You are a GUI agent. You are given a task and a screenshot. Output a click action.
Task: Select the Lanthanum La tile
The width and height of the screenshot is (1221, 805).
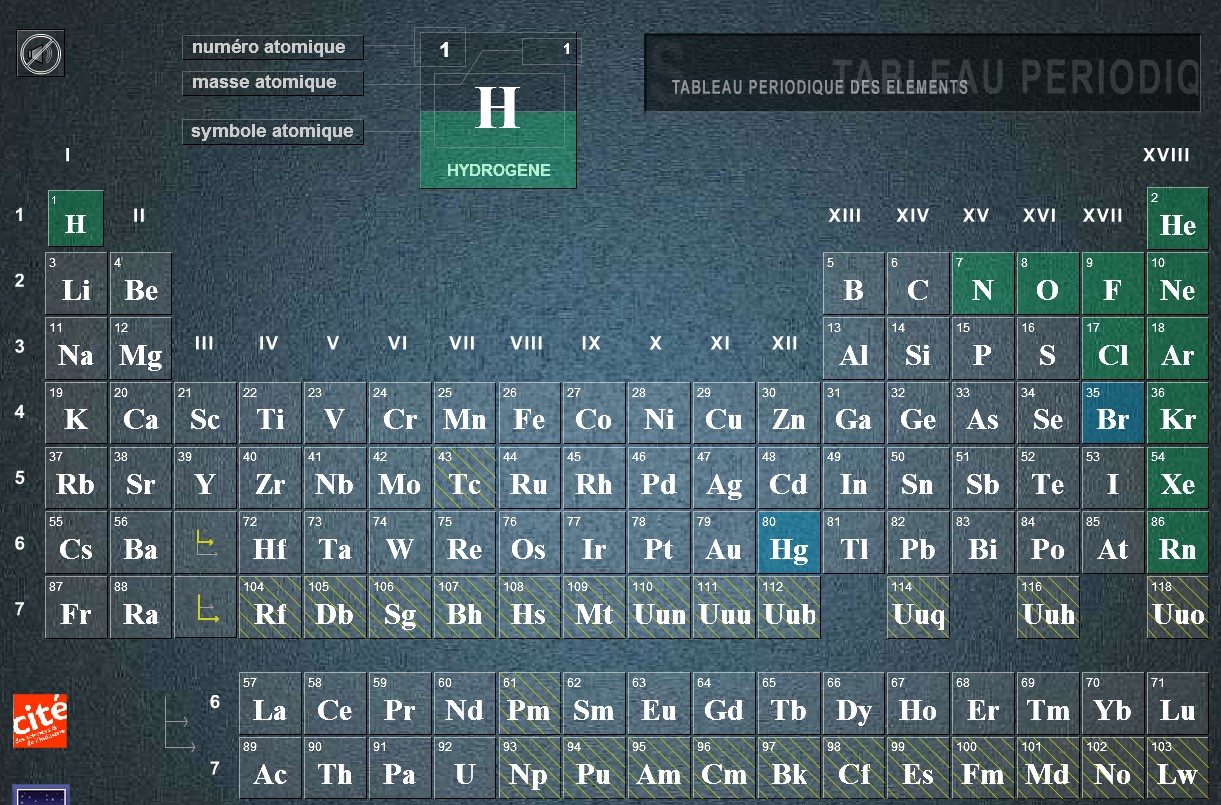270,703
